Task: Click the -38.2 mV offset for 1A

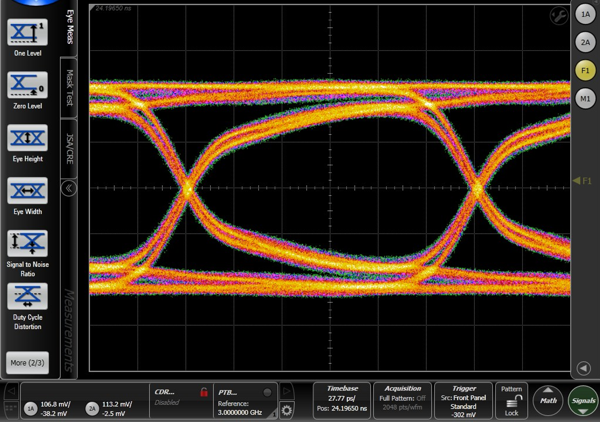Action: 54,414
